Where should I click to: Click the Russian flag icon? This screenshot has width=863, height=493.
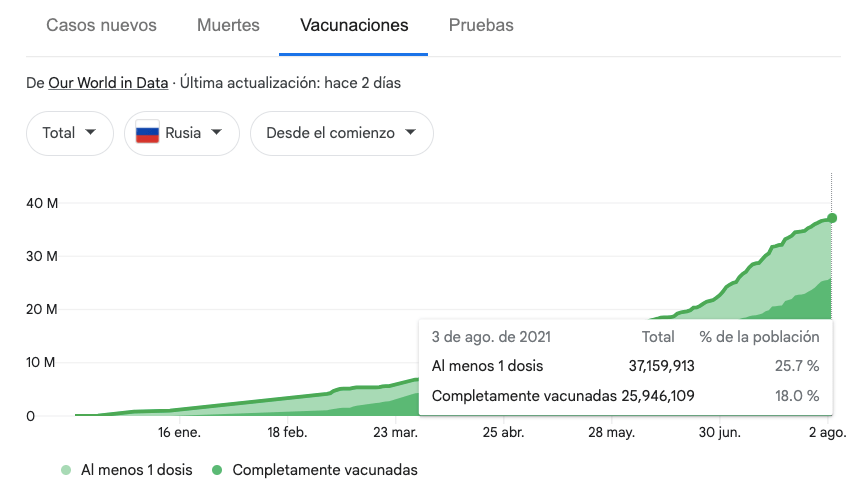[x=147, y=133]
